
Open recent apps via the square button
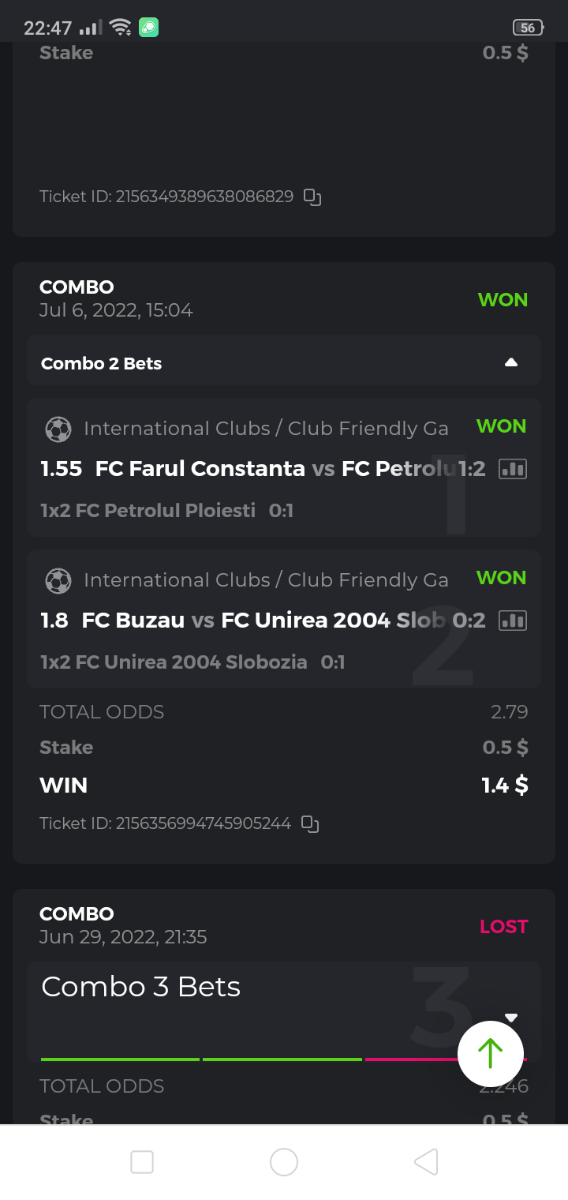click(142, 1161)
